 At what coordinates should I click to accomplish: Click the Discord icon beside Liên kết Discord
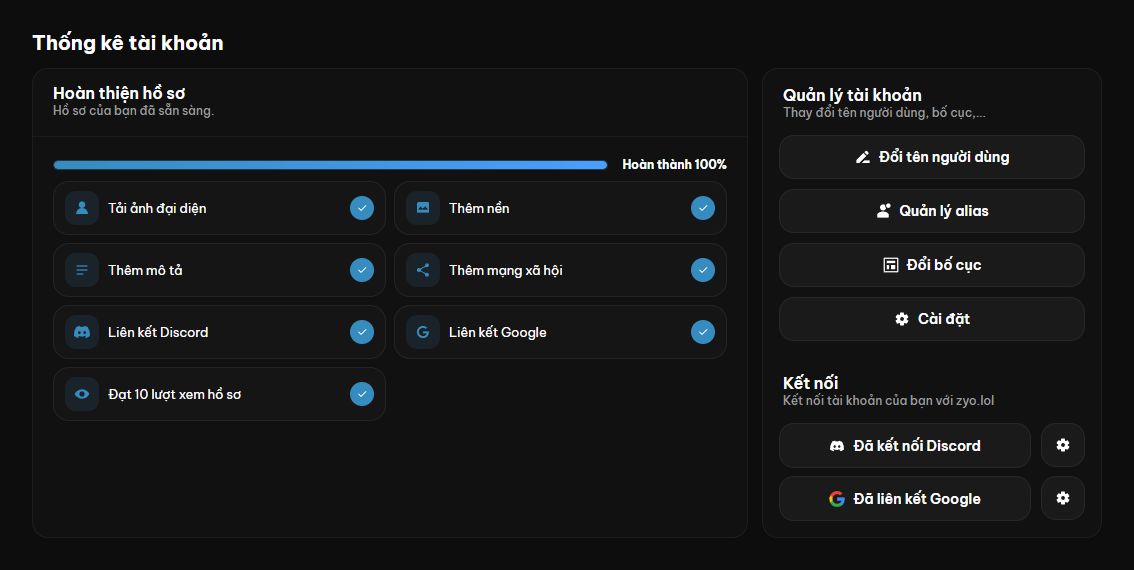(82, 332)
